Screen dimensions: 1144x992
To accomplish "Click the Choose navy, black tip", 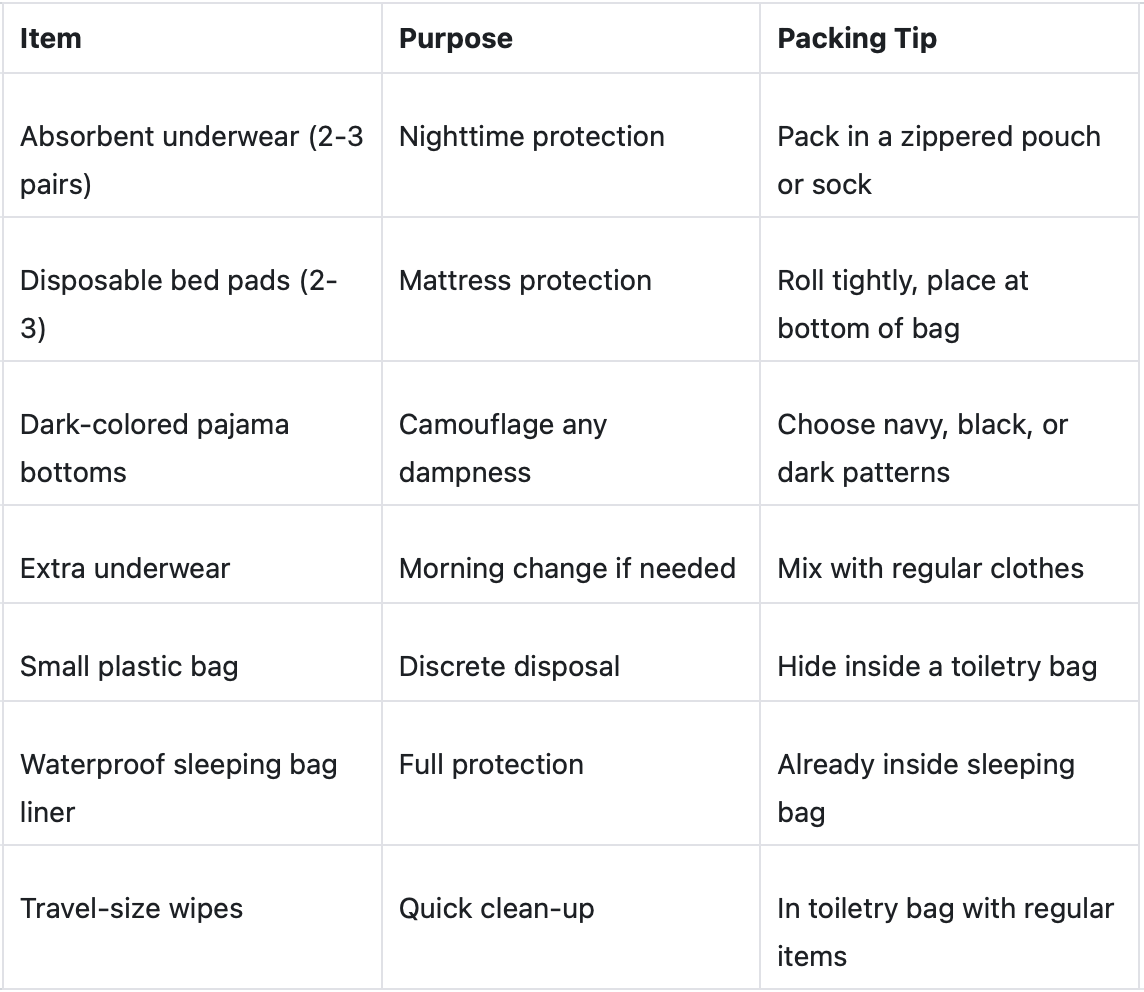I will (922, 447).
